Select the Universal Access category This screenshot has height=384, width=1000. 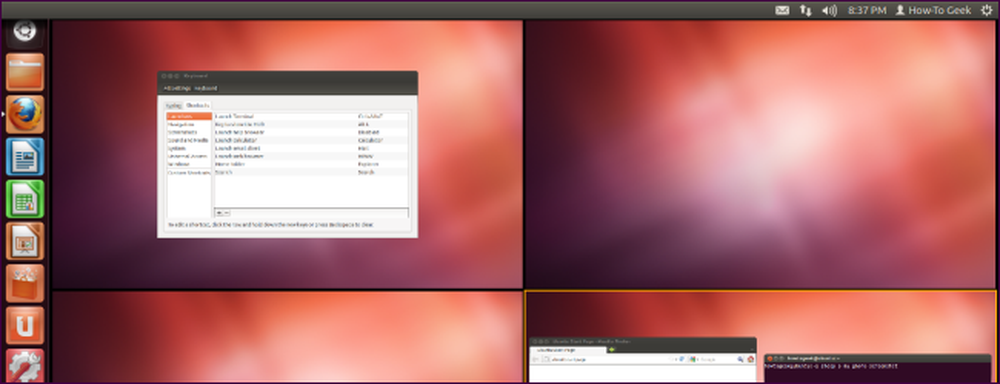[x=189, y=156]
